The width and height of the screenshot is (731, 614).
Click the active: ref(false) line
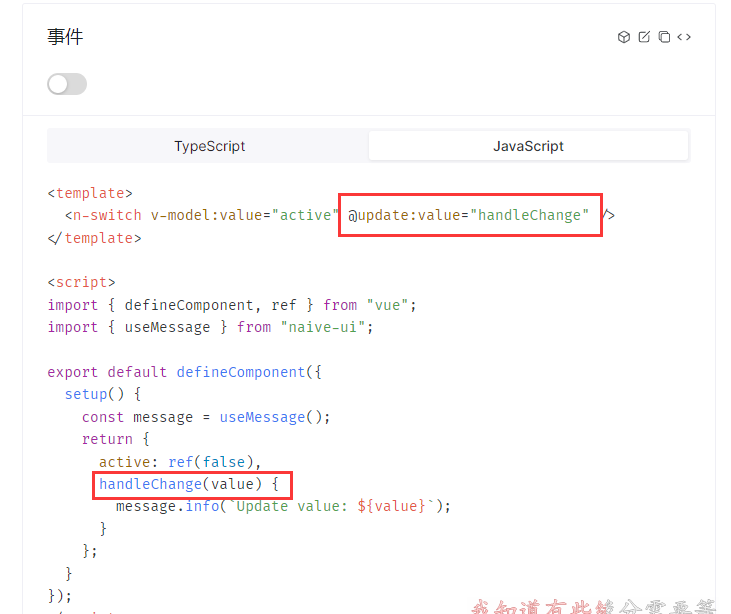pyautogui.click(x=180, y=462)
